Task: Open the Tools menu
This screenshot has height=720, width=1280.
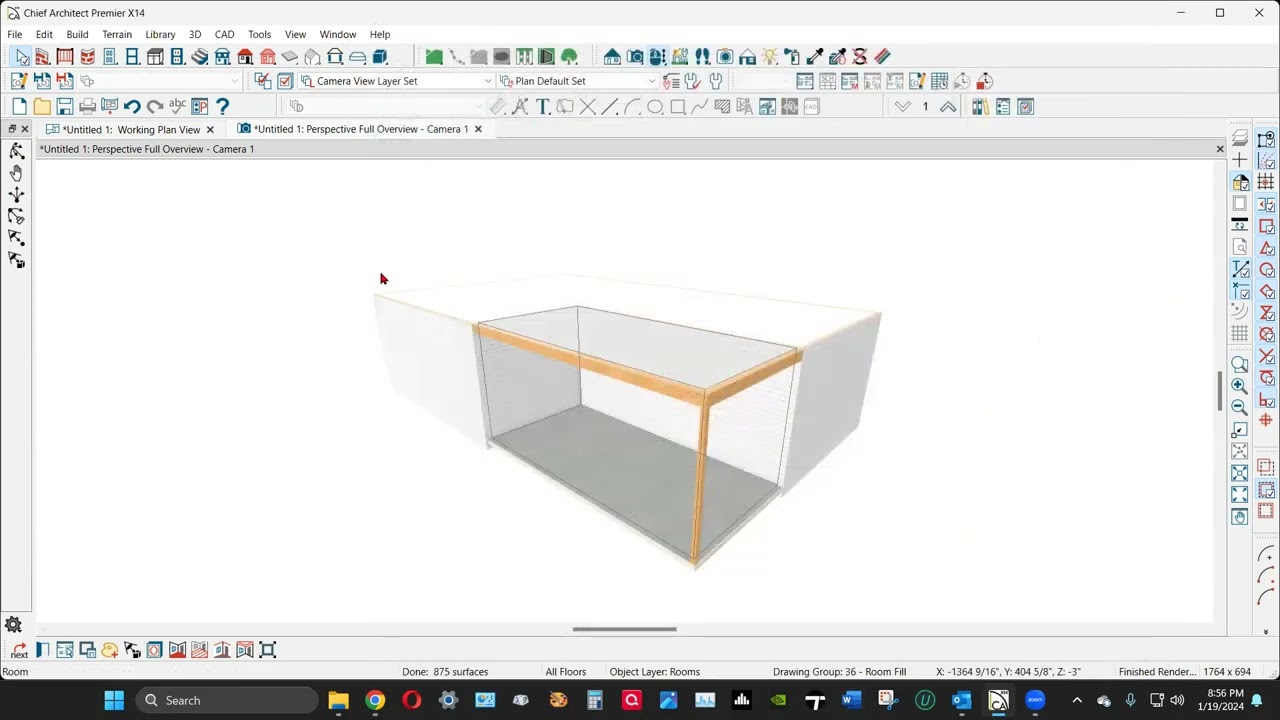Action: (x=259, y=34)
